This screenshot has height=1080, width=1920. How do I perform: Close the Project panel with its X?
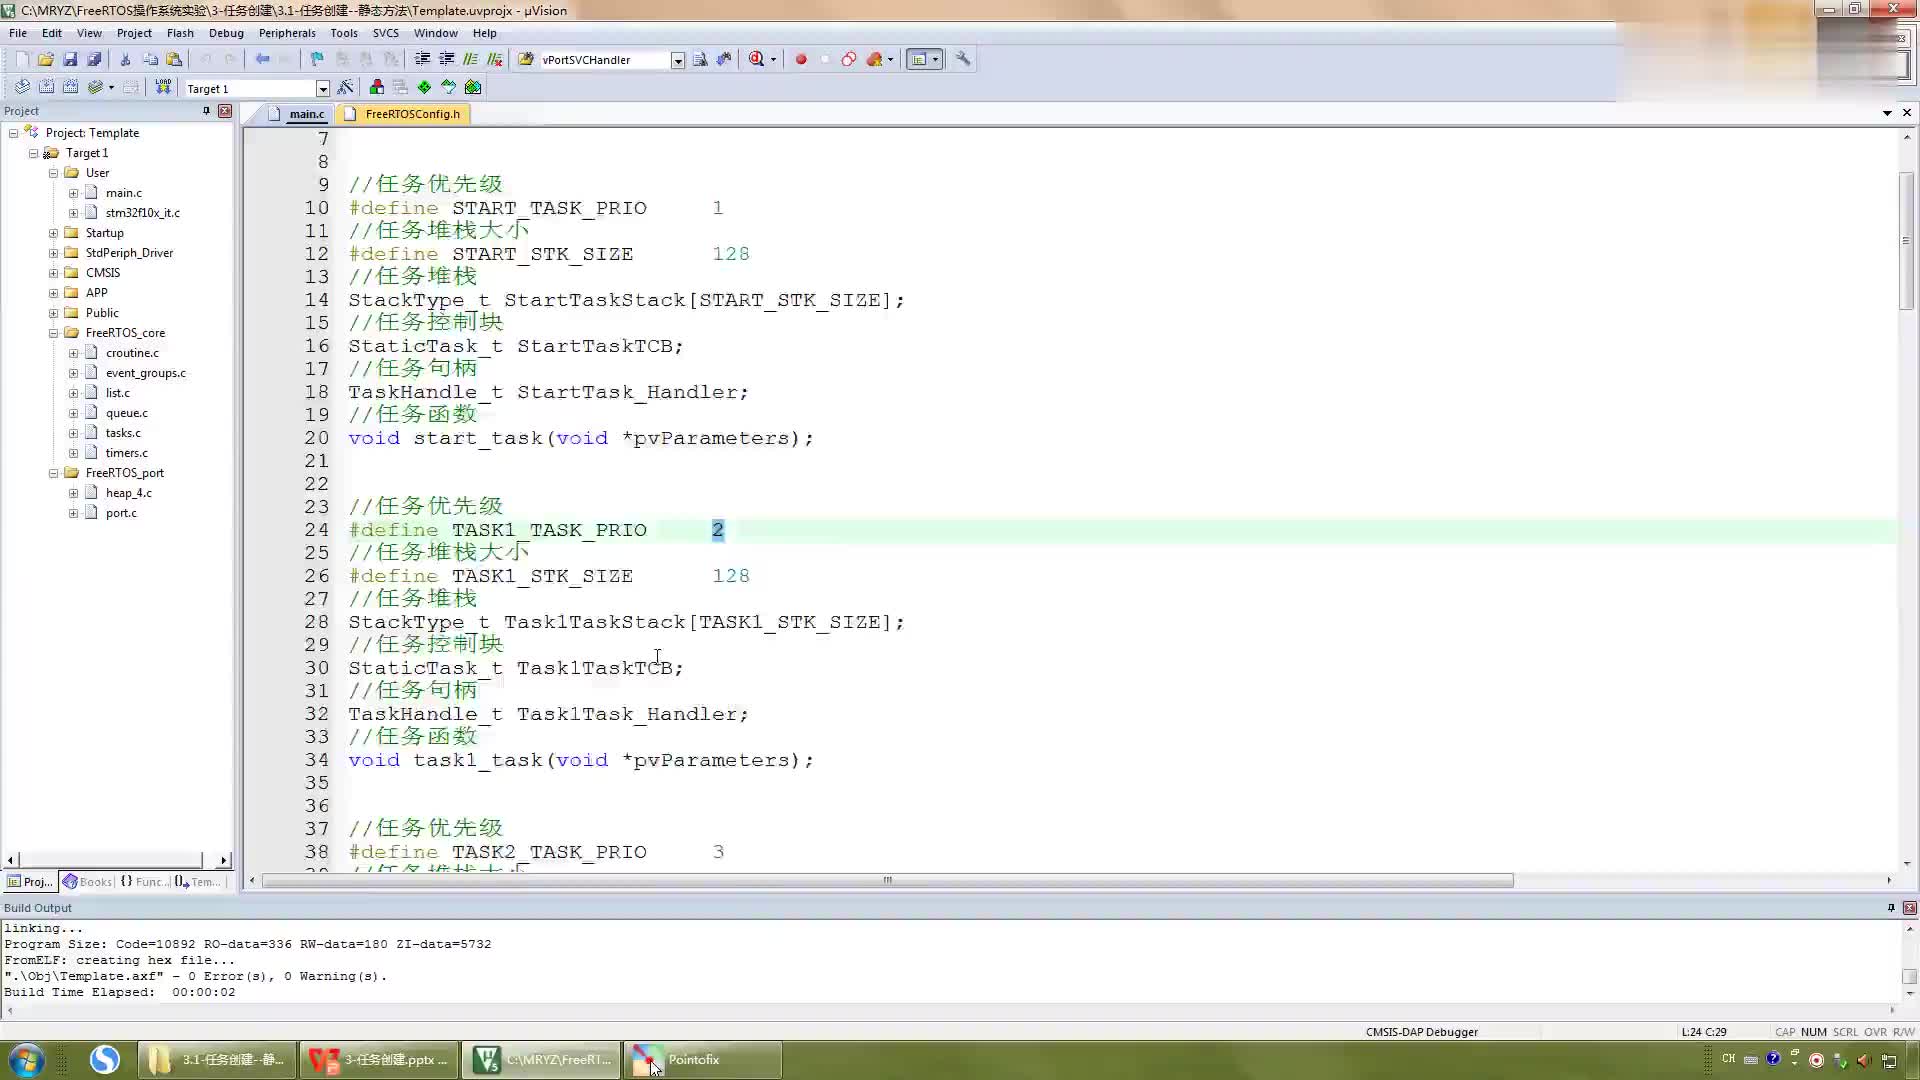click(x=225, y=111)
